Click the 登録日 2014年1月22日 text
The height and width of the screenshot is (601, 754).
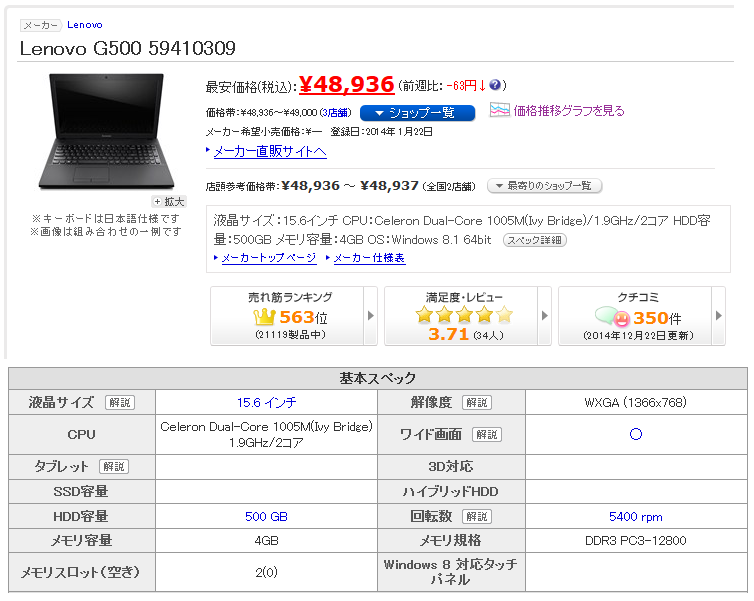tap(381, 132)
